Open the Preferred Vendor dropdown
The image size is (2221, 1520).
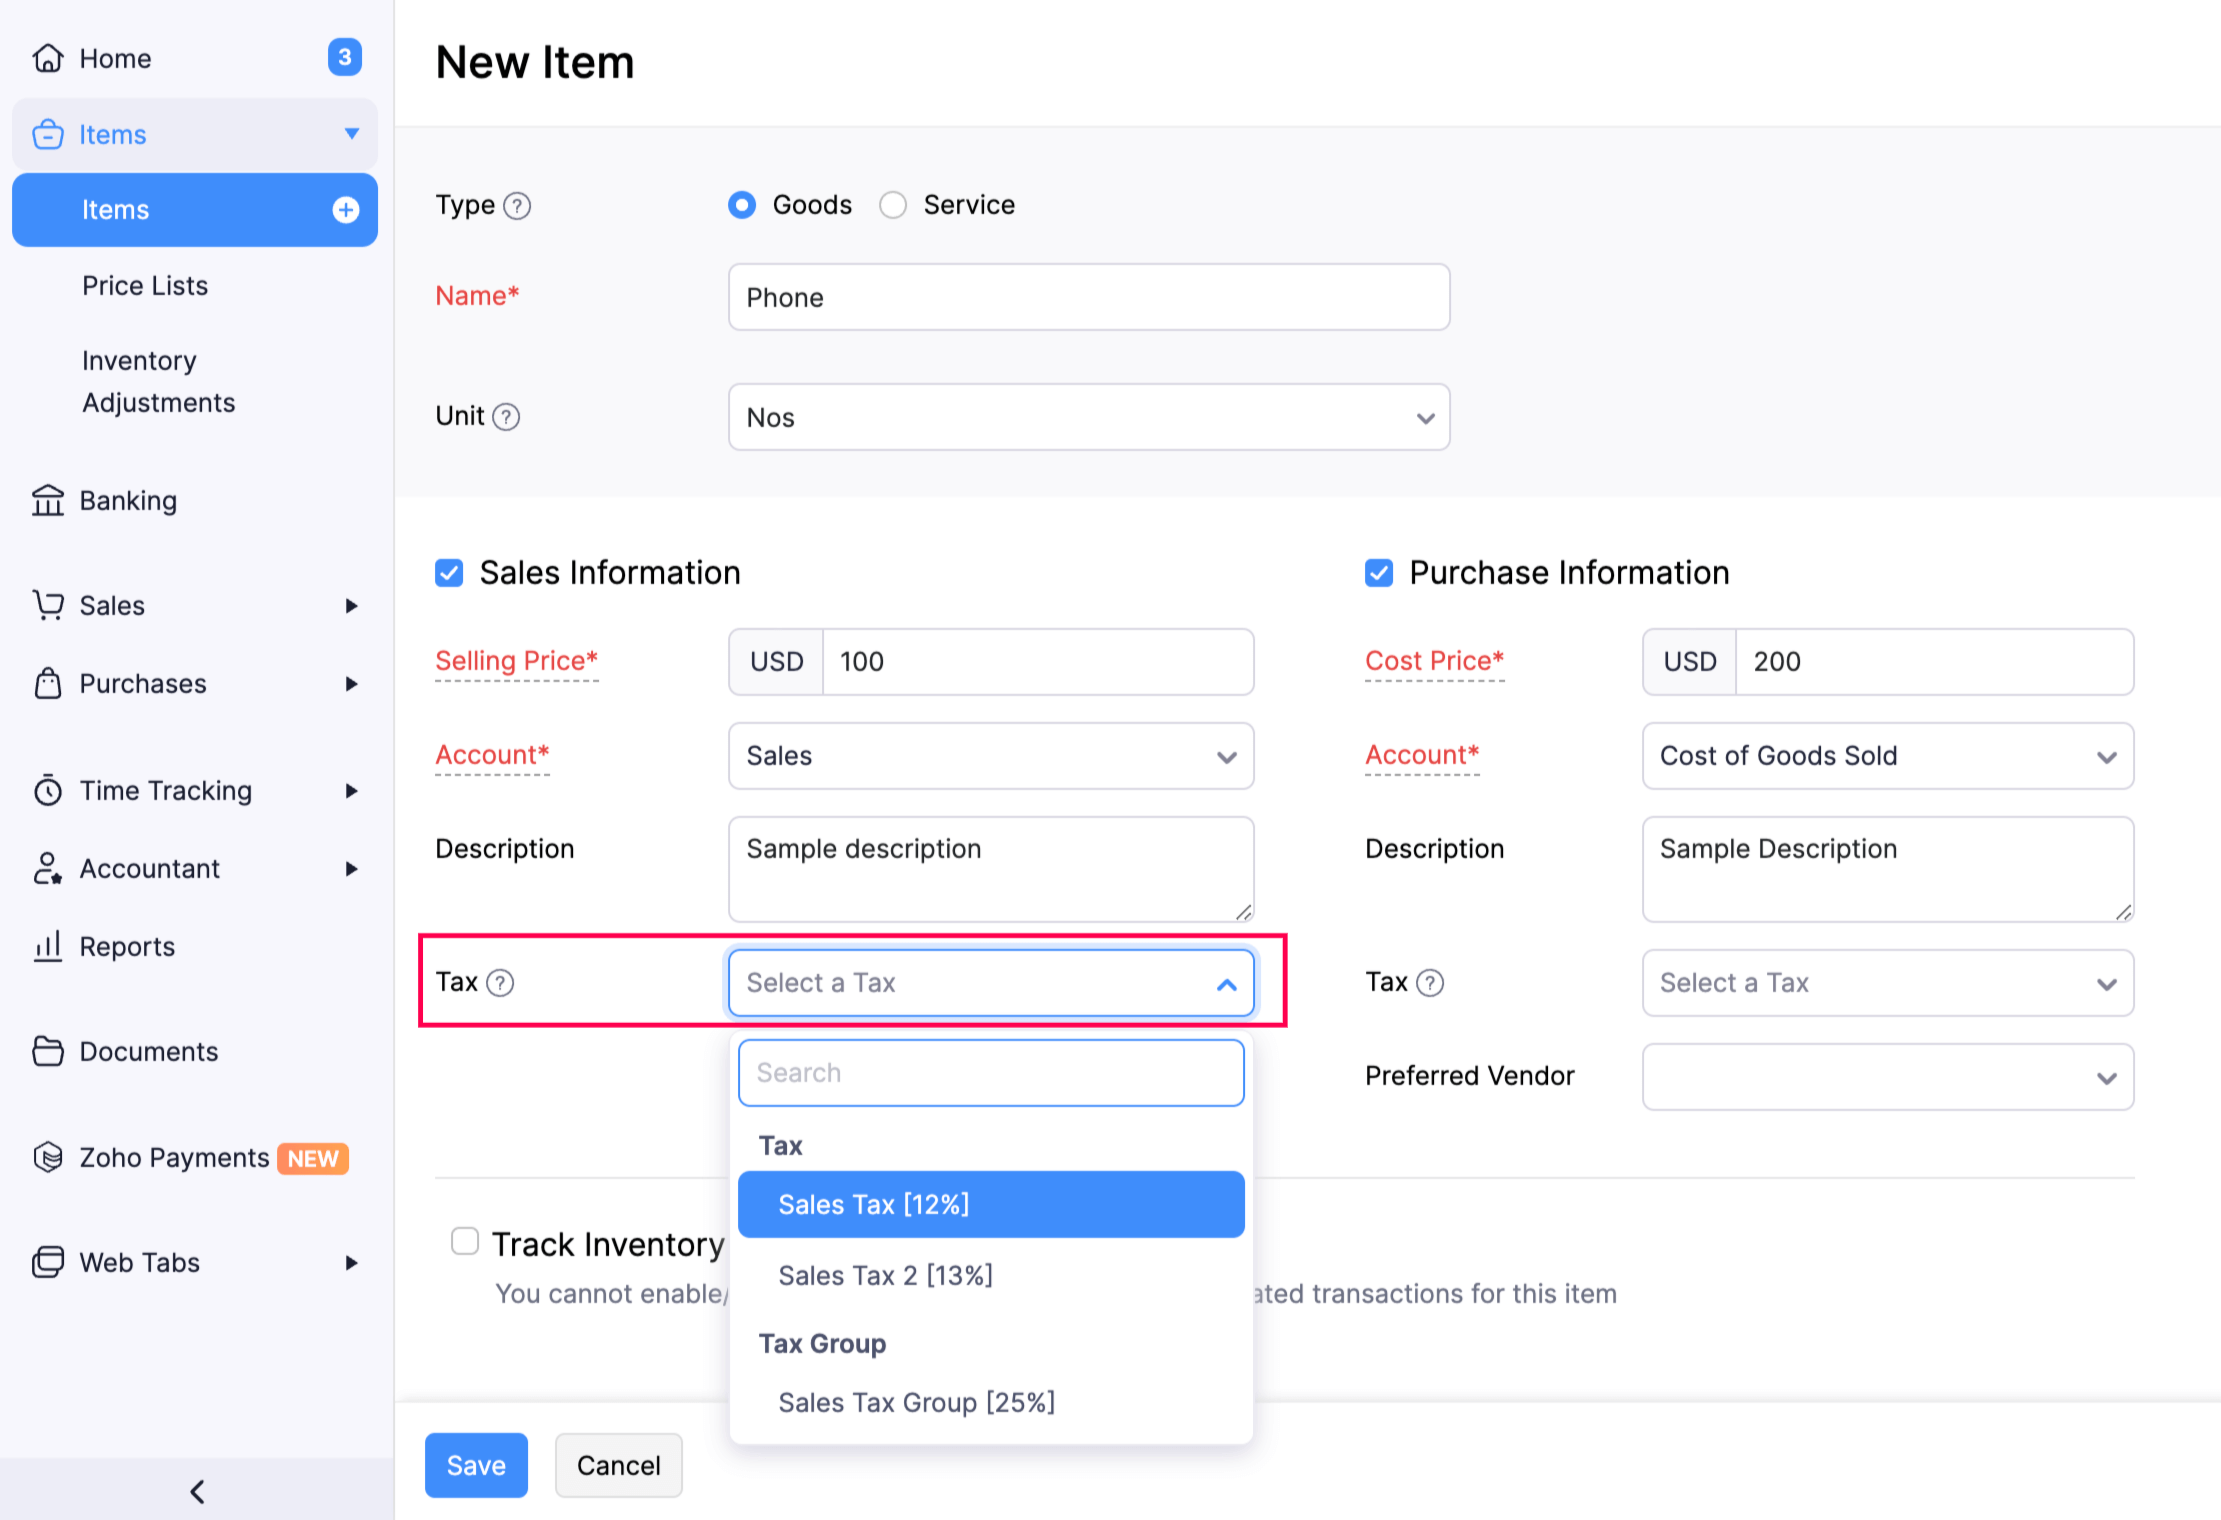coord(1887,1077)
